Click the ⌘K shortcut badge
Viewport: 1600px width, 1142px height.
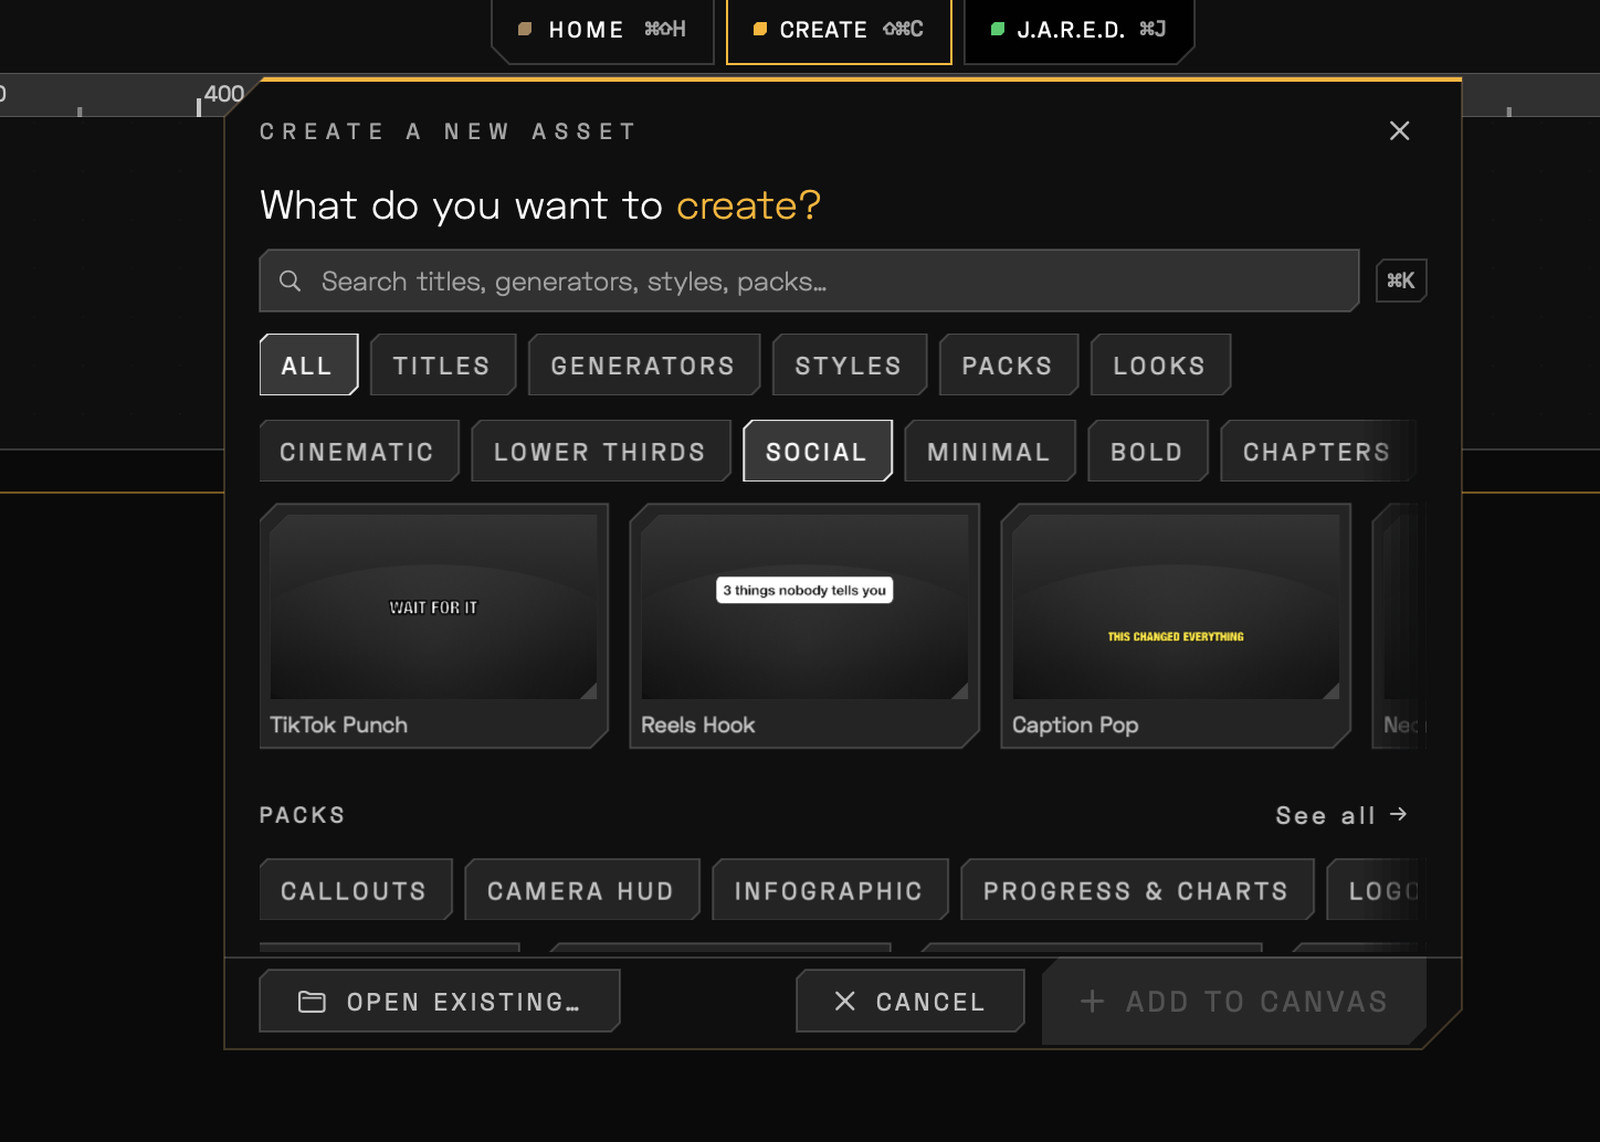pos(1401,281)
